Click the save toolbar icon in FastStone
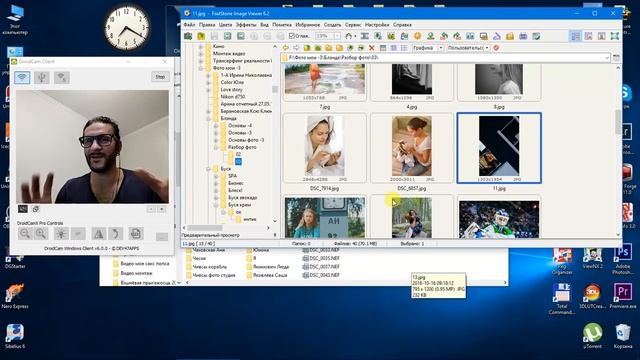 214,36
